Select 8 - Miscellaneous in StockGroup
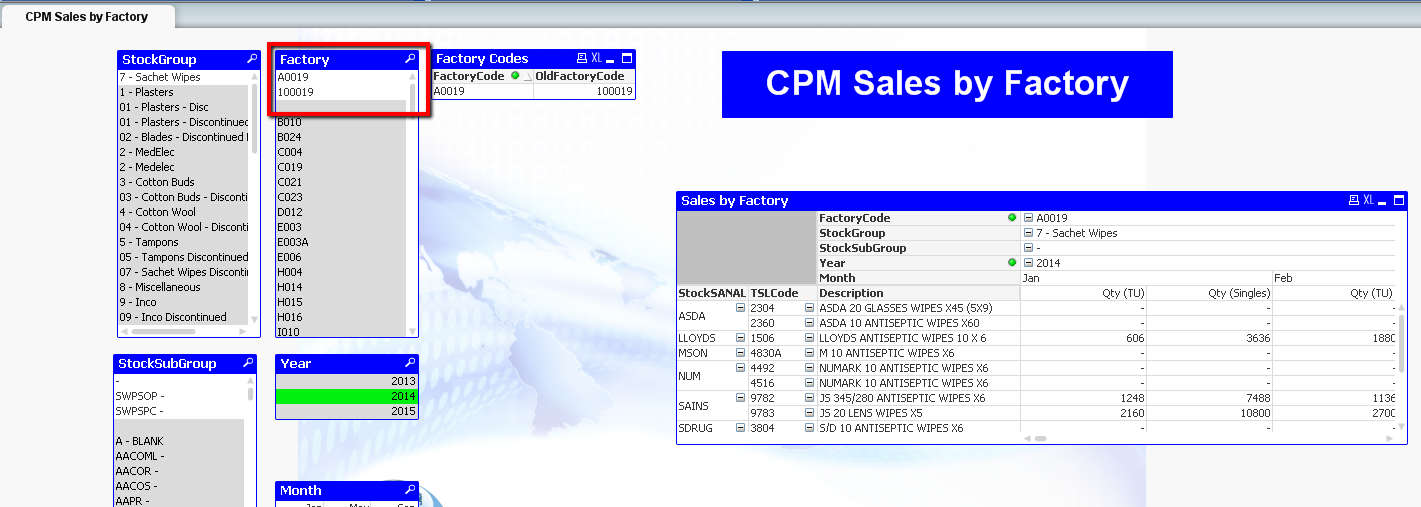The image size is (1421, 507). pos(183,287)
